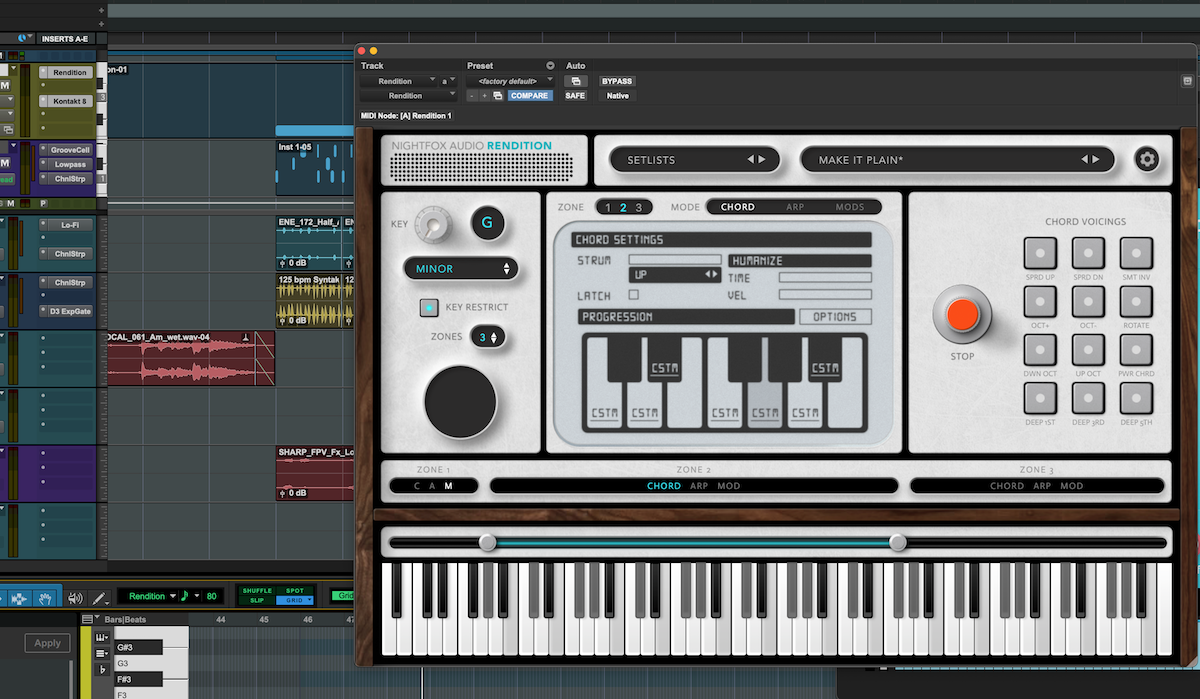The height and width of the screenshot is (699, 1200).
Task: Open the progression OPTIONS
Action: [834, 316]
